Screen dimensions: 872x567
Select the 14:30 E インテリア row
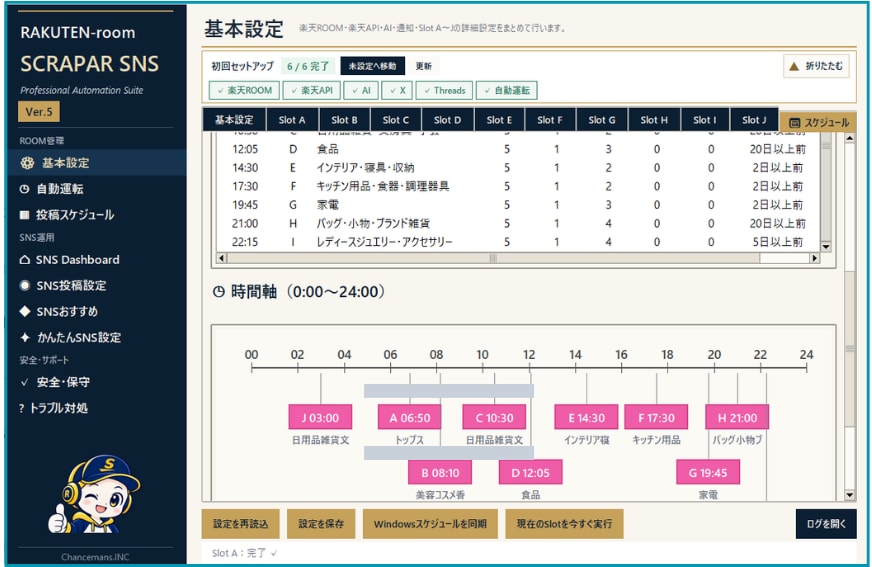tap(518, 167)
